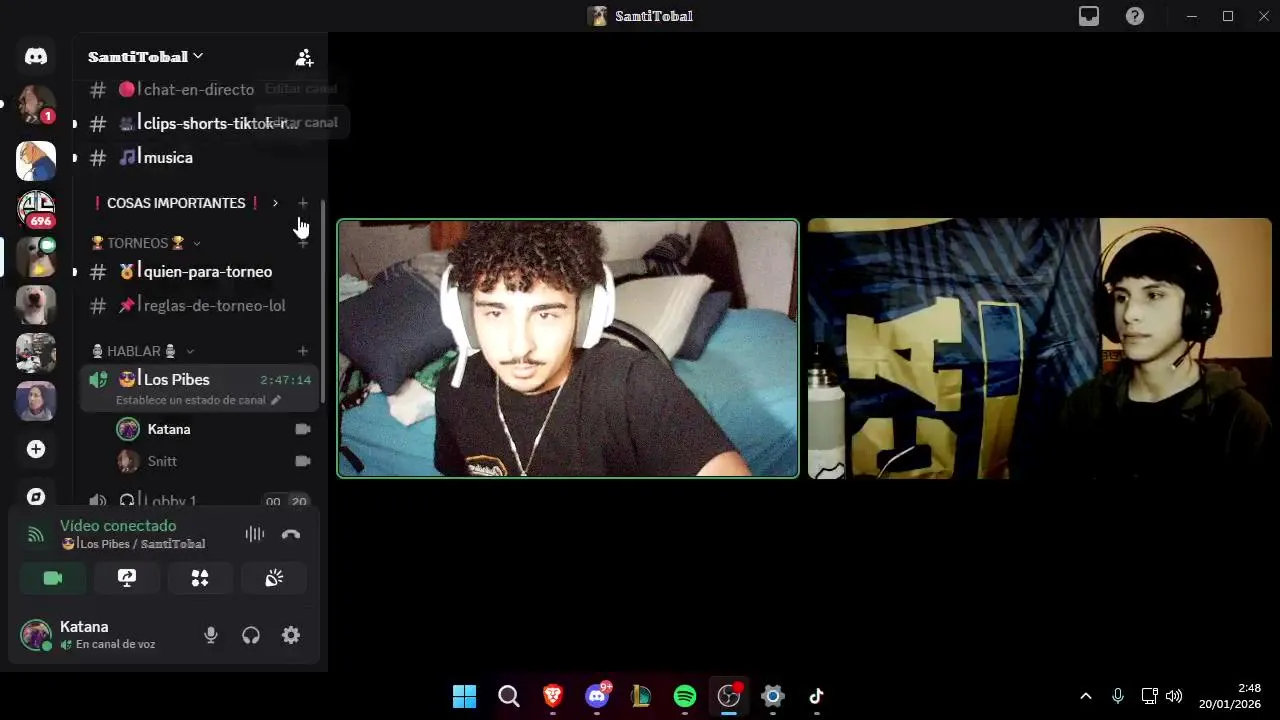
Task: Click Add a Server plus icon
Action: [36, 449]
